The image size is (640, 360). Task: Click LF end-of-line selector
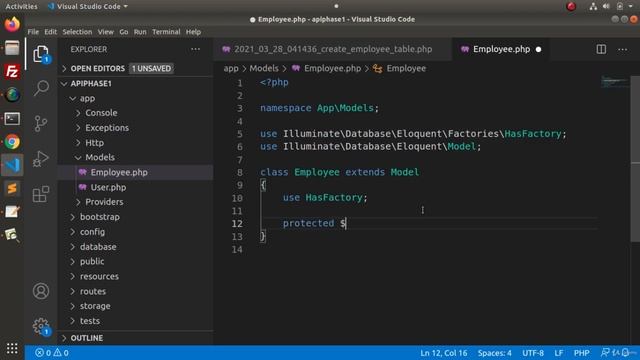[559, 353]
